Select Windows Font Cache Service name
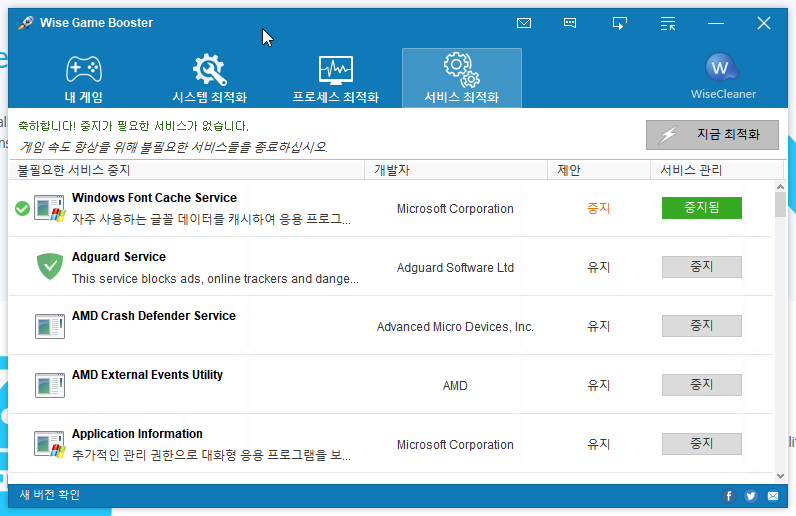The width and height of the screenshot is (796, 516). (154, 198)
